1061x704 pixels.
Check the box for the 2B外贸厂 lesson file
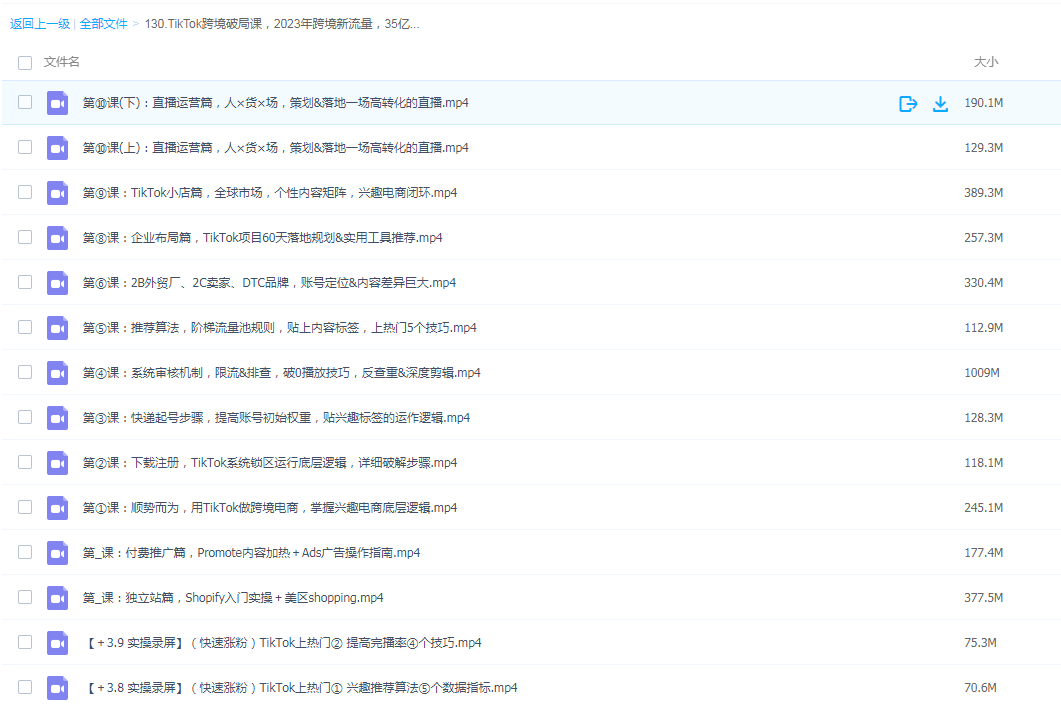(25, 283)
